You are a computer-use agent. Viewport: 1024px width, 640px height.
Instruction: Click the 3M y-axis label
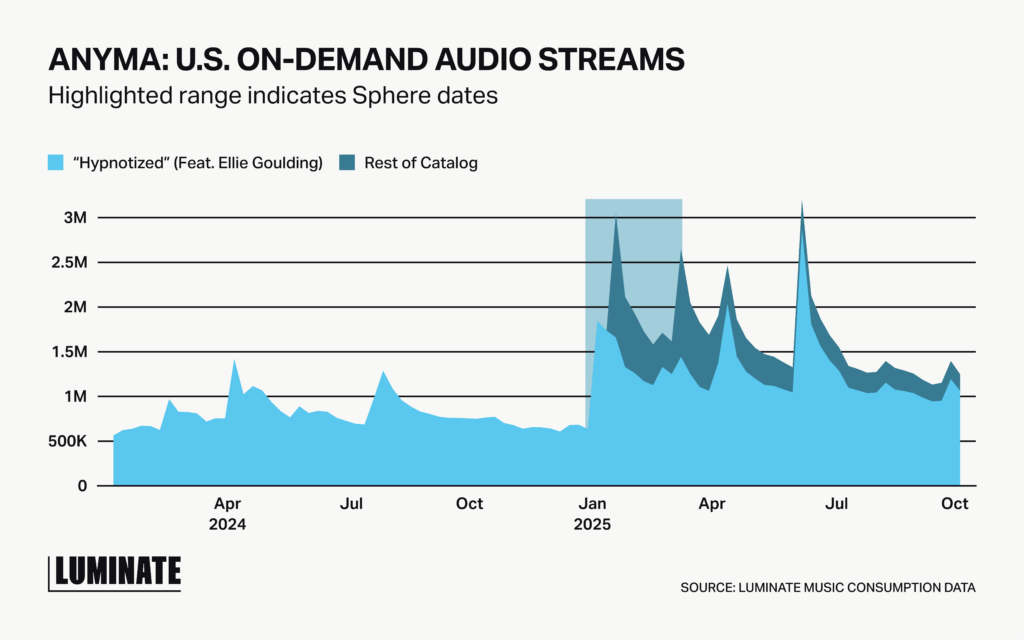pos(75,217)
